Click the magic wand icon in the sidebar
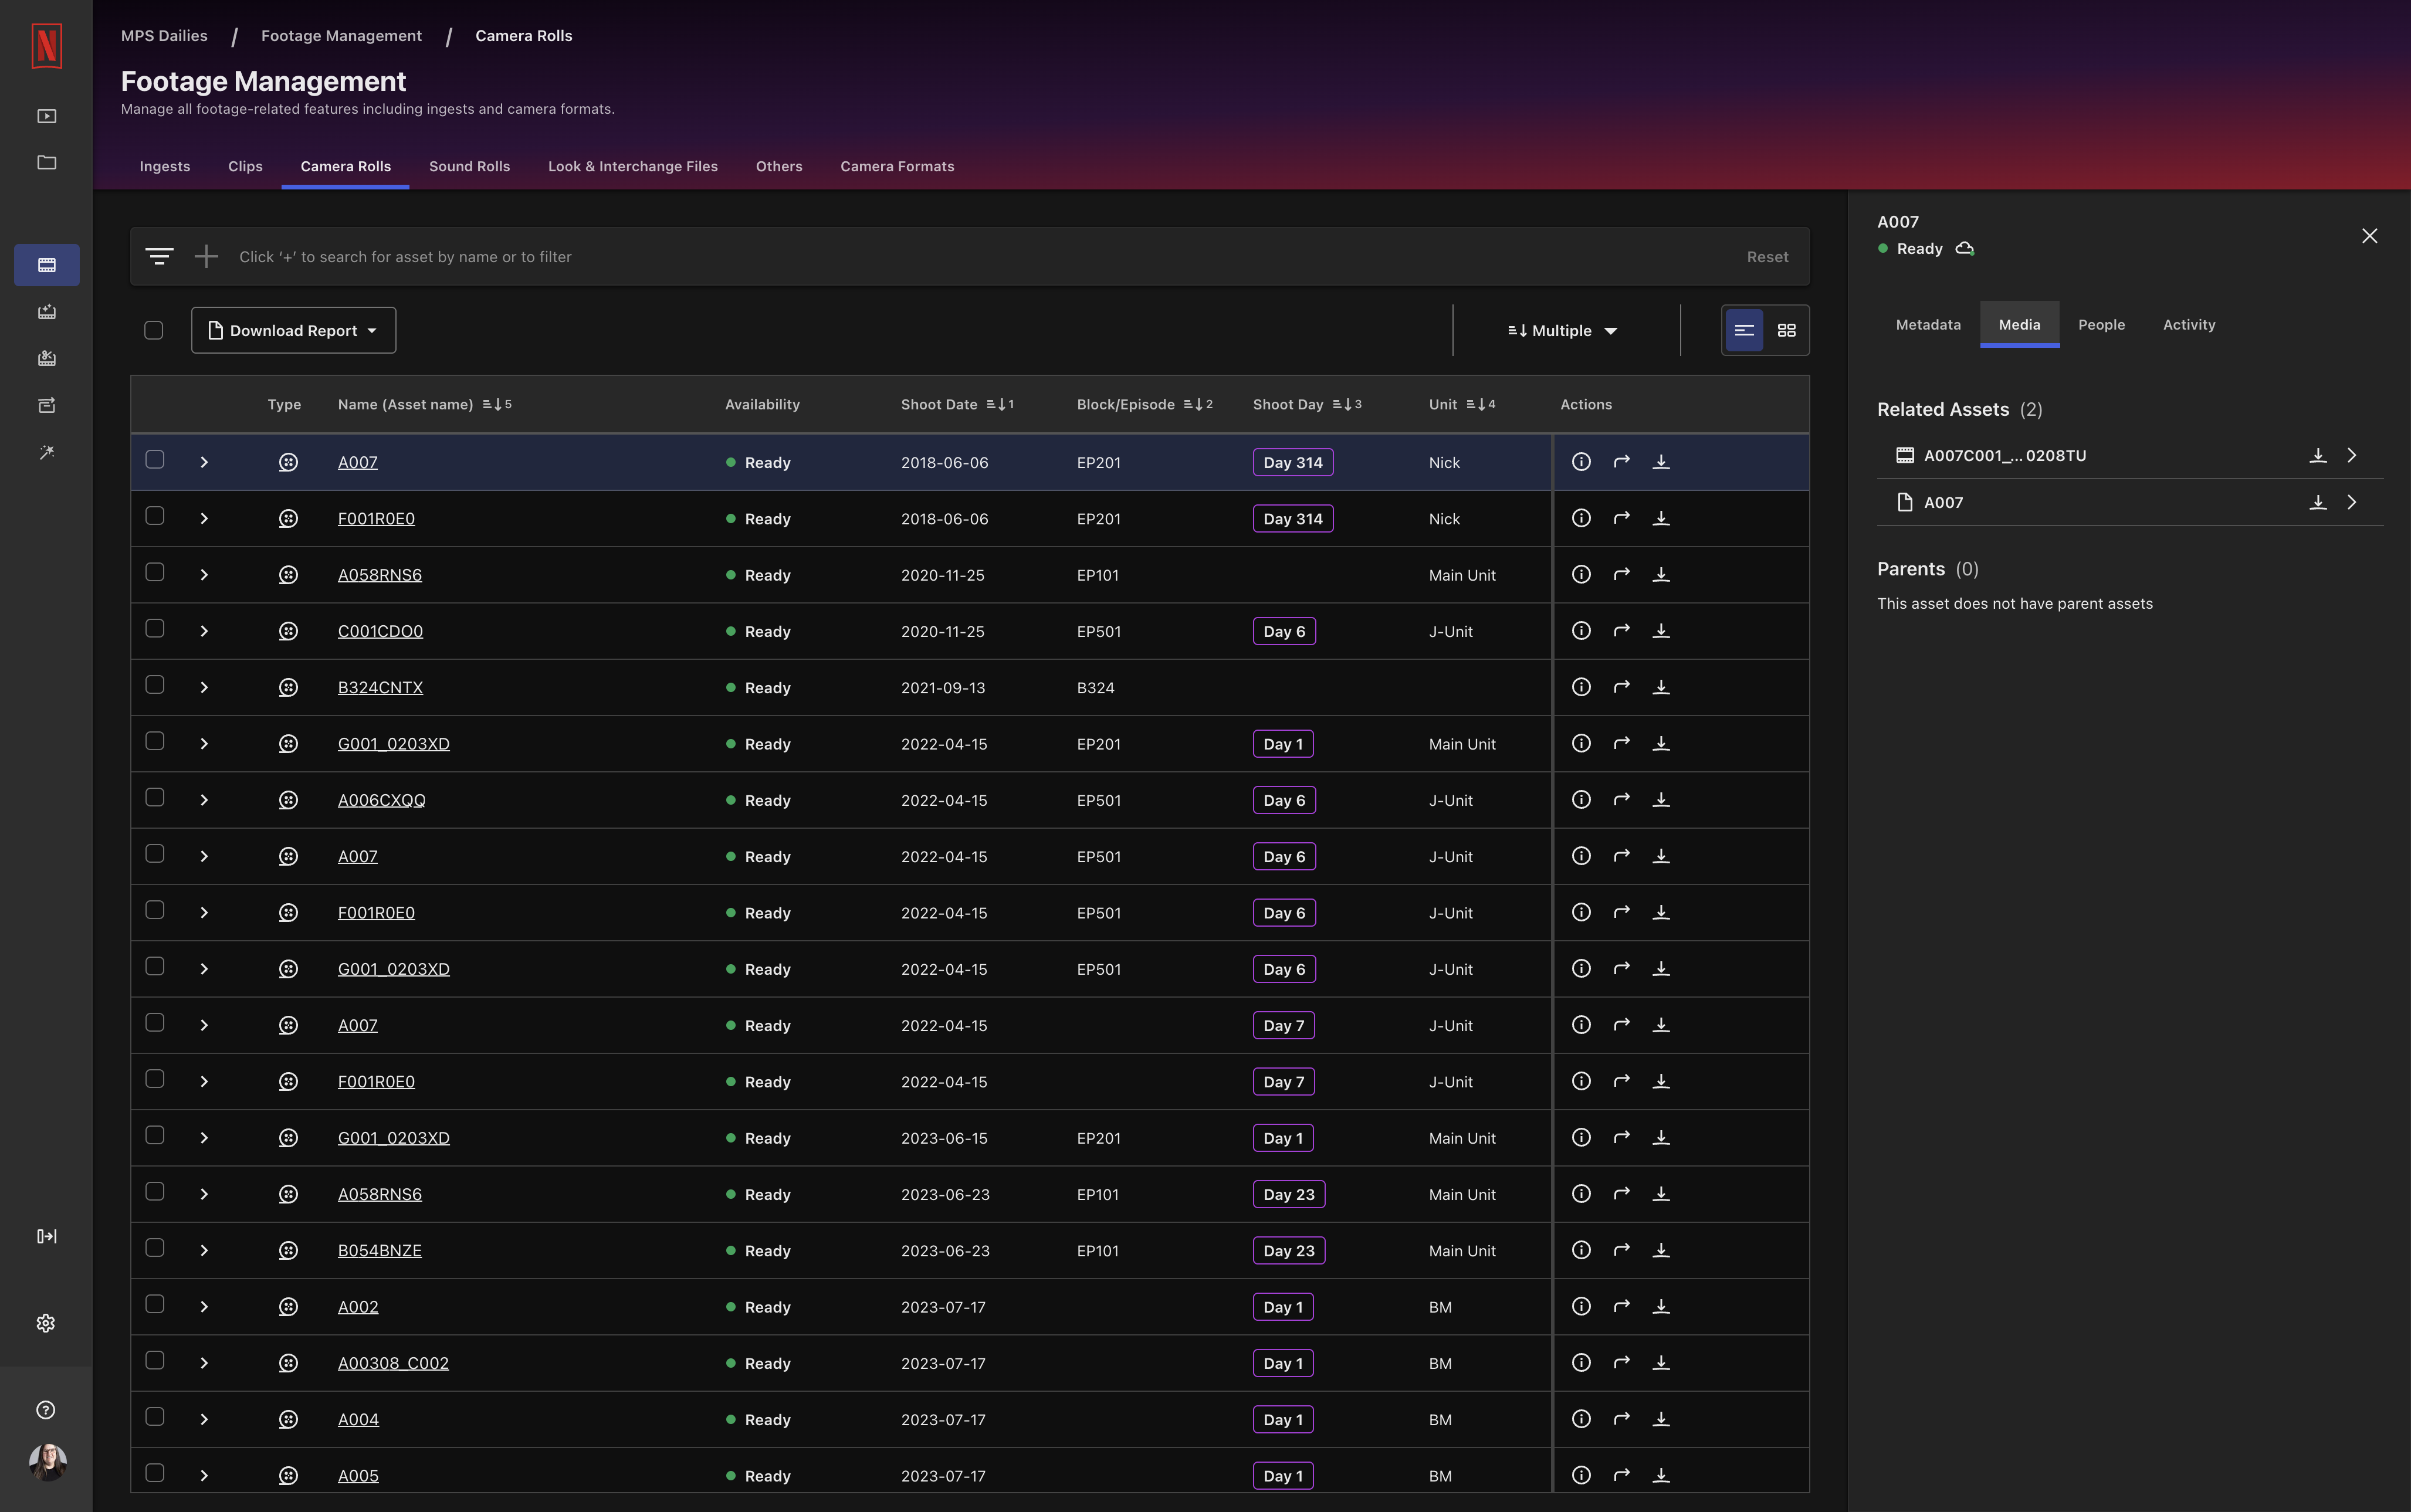This screenshot has width=2411, height=1512. point(46,452)
